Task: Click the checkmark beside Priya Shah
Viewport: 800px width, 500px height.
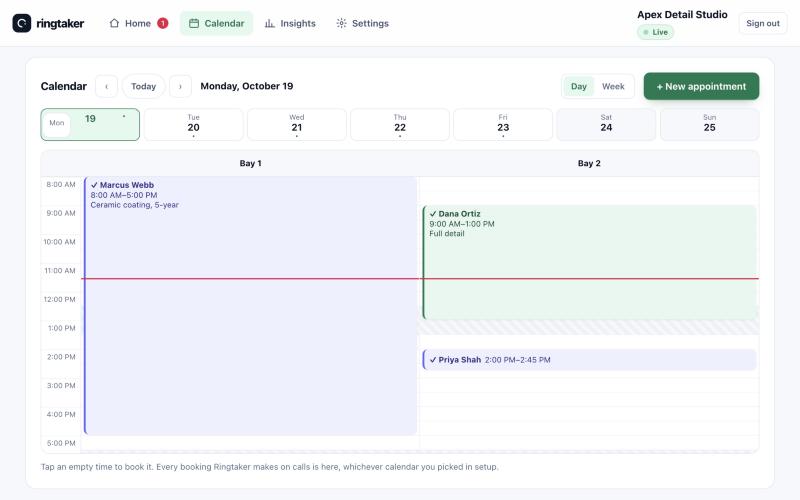Action: point(433,360)
